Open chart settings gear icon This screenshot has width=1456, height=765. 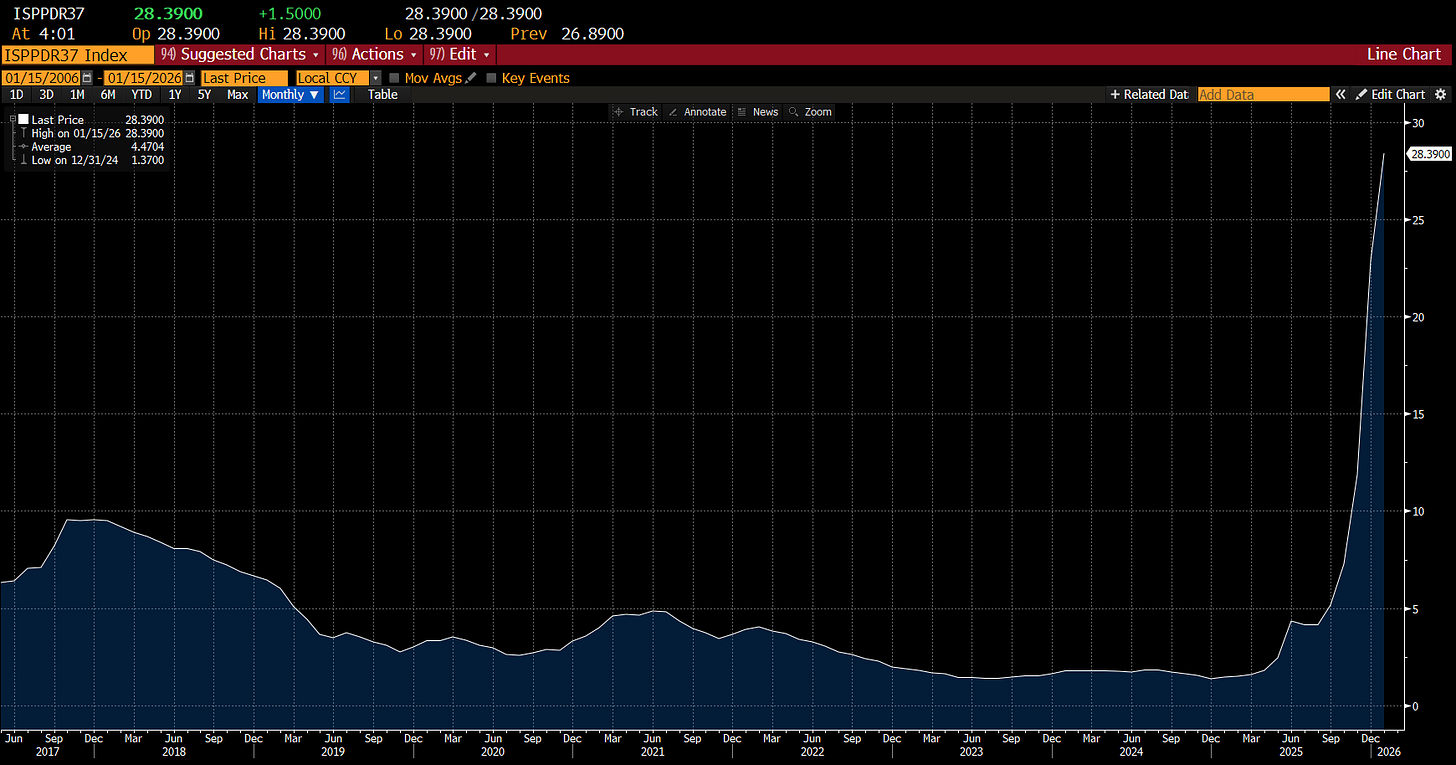point(1441,95)
